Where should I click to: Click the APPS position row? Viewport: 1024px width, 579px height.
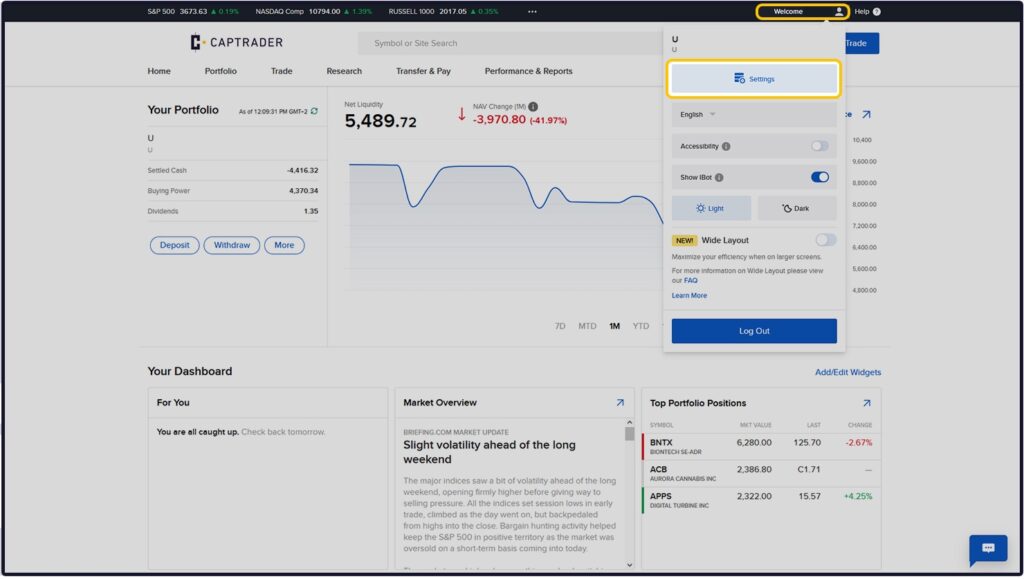click(761, 500)
